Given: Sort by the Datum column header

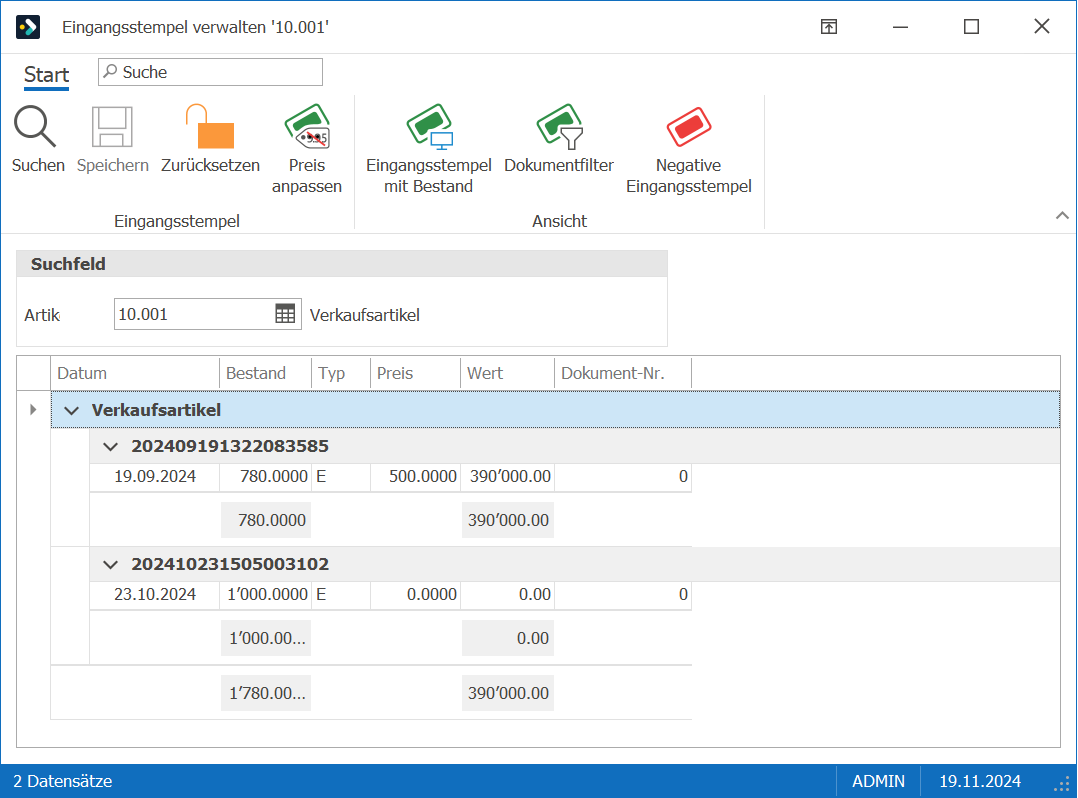Looking at the screenshot, I should point(135,373).
